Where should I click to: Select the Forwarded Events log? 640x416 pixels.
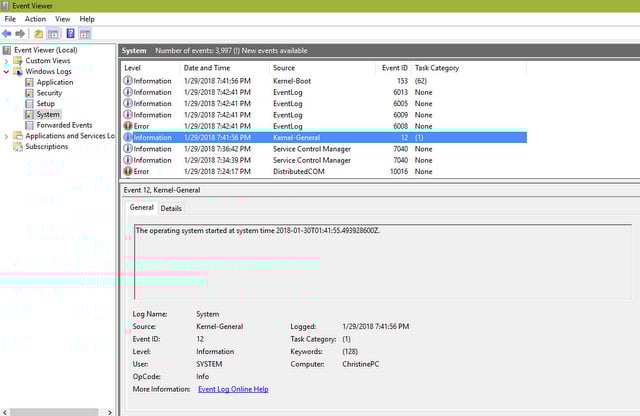[64, 125]
